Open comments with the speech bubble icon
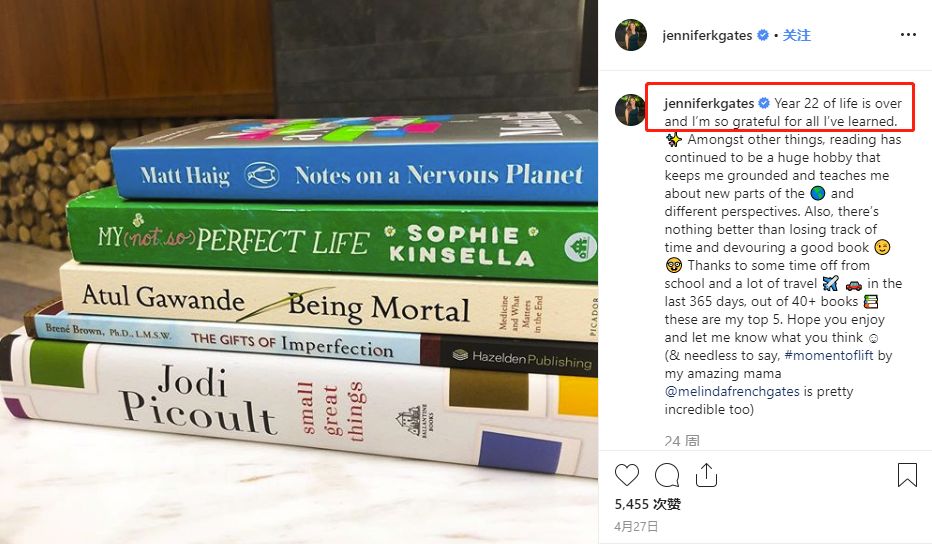Image resolution: width=932 pixels, height=544 pixels. [x=667, y=474]
